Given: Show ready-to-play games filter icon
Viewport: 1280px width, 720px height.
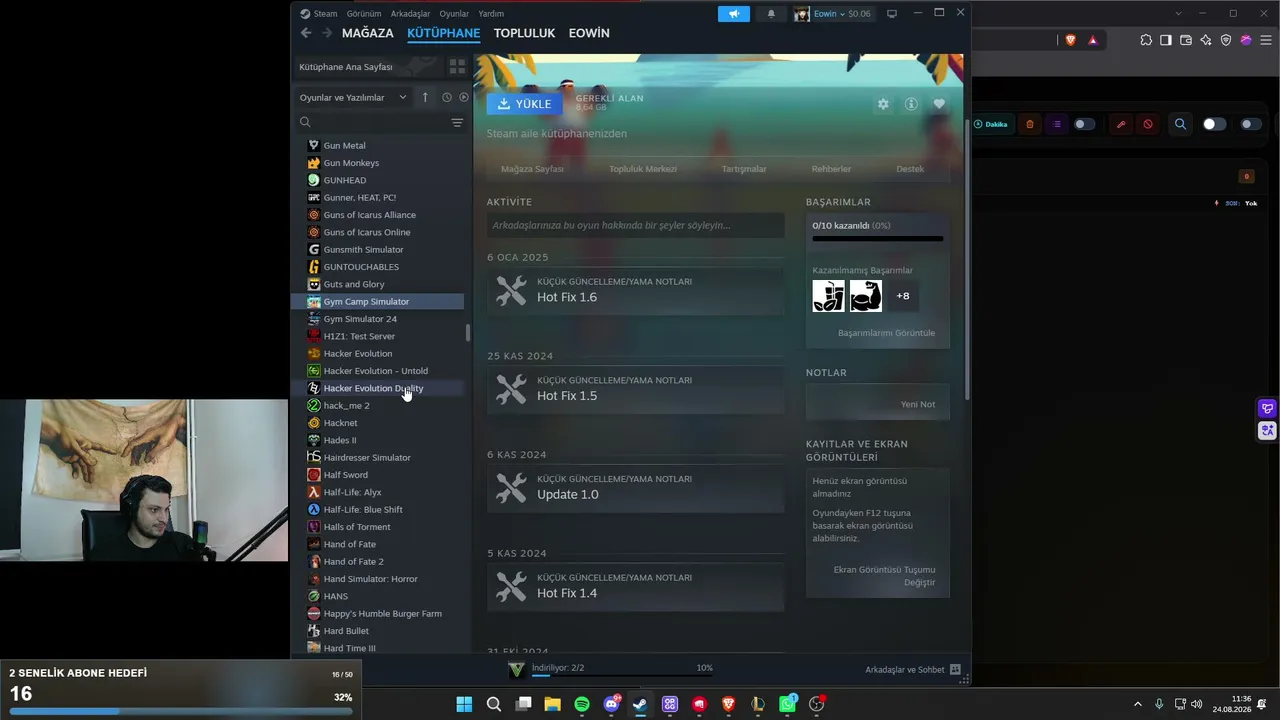Looking at the screenshot, I should (463, 97).
